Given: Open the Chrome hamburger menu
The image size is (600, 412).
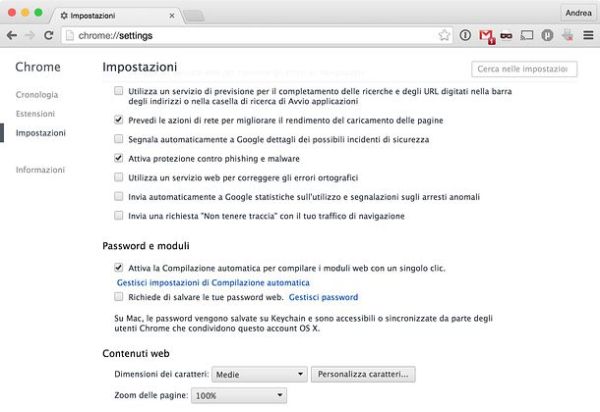Looking at the screenshot, I should 585,35.
